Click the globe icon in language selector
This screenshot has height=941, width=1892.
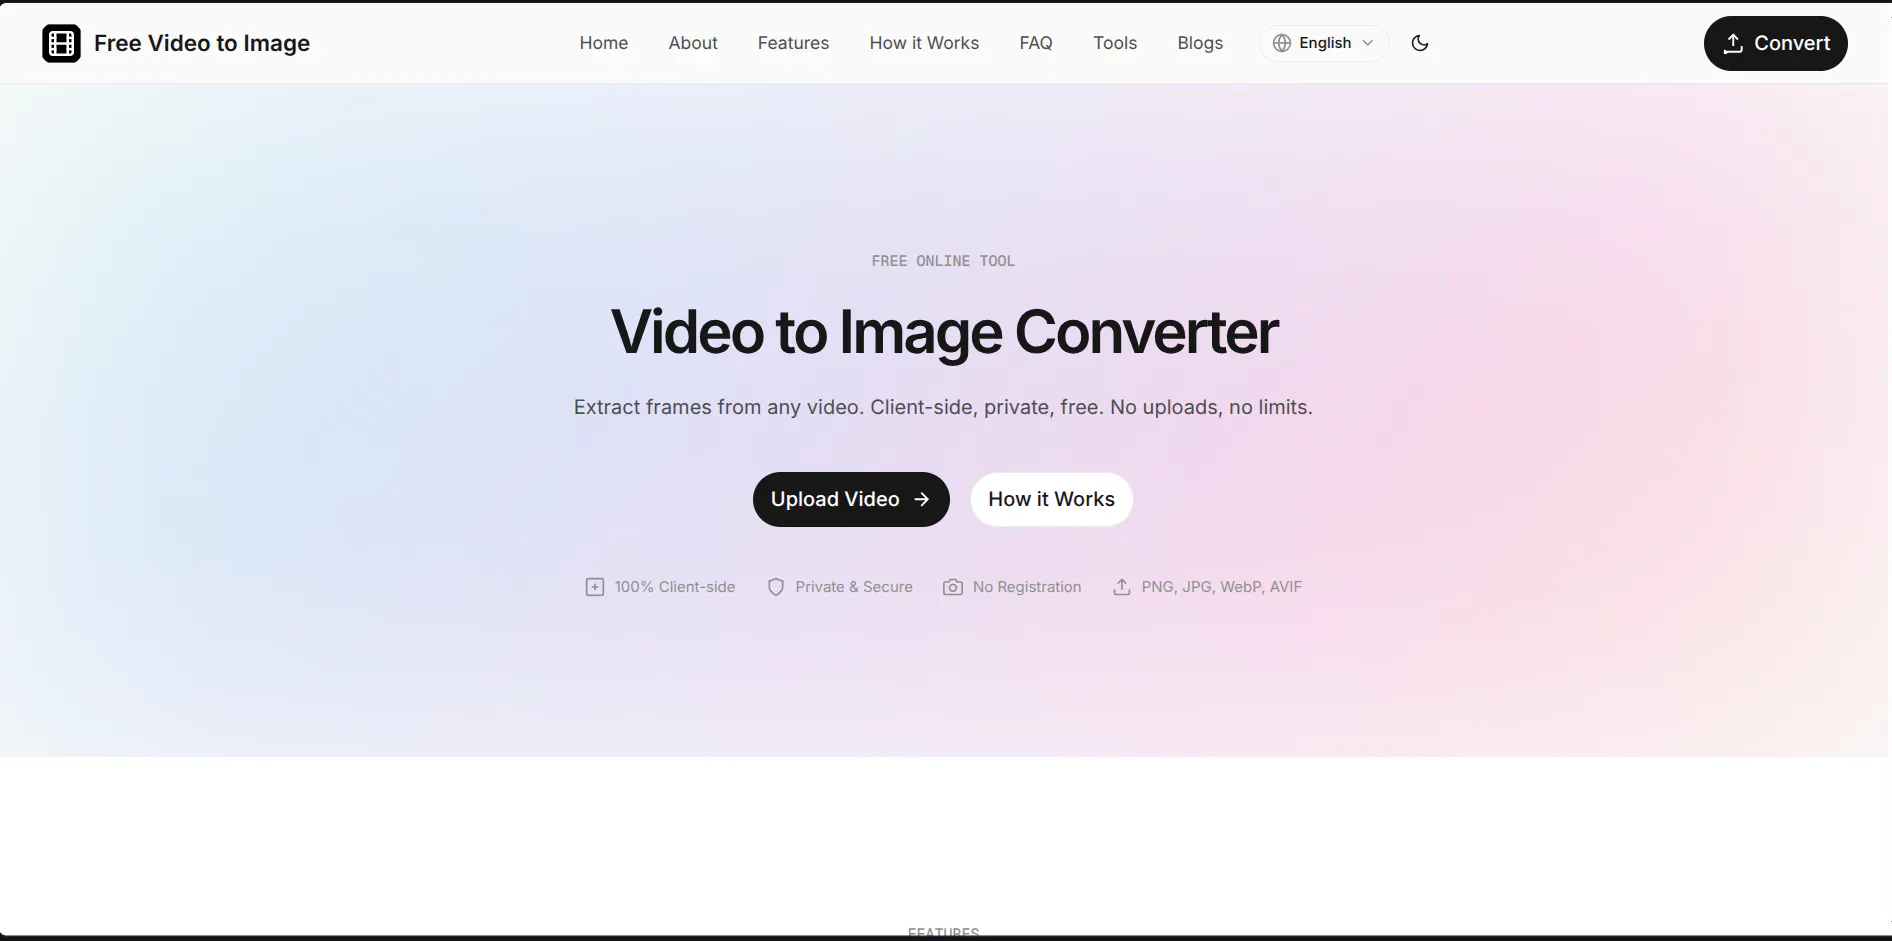(1282, 43)
